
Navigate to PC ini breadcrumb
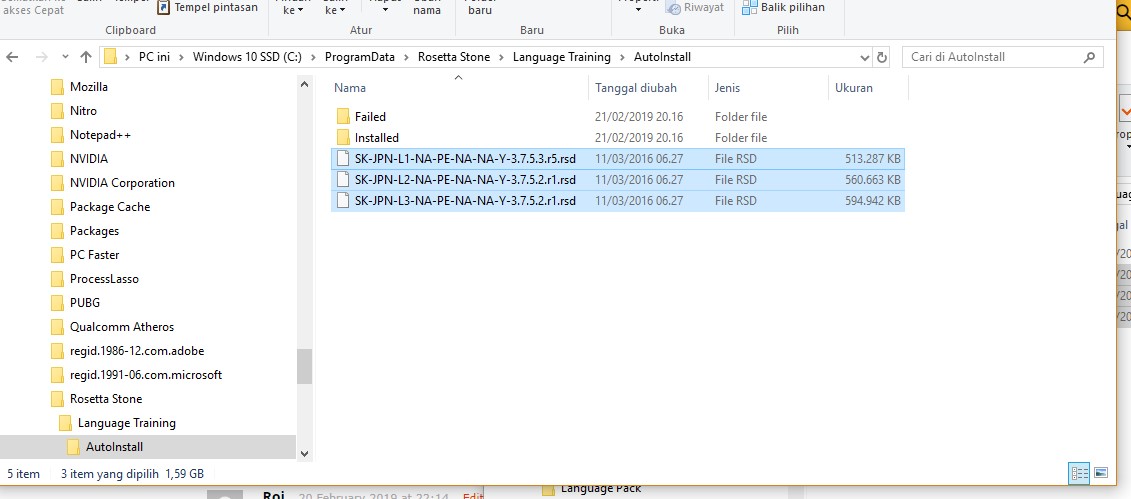(154, 57)
